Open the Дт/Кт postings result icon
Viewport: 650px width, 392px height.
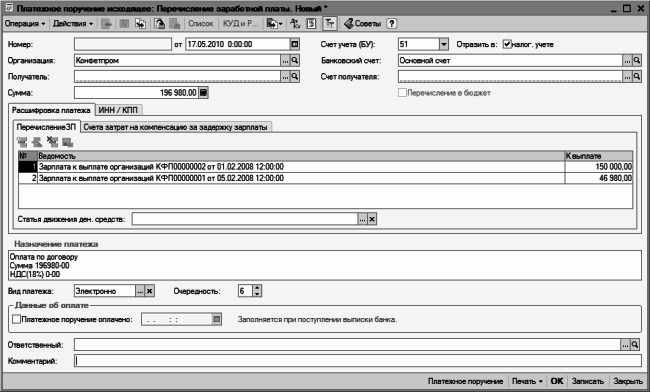[x=295, y=24]
